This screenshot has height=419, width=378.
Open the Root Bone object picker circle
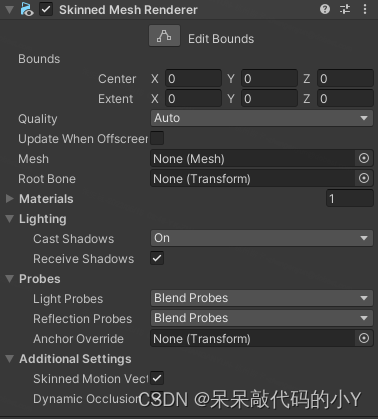364,178
